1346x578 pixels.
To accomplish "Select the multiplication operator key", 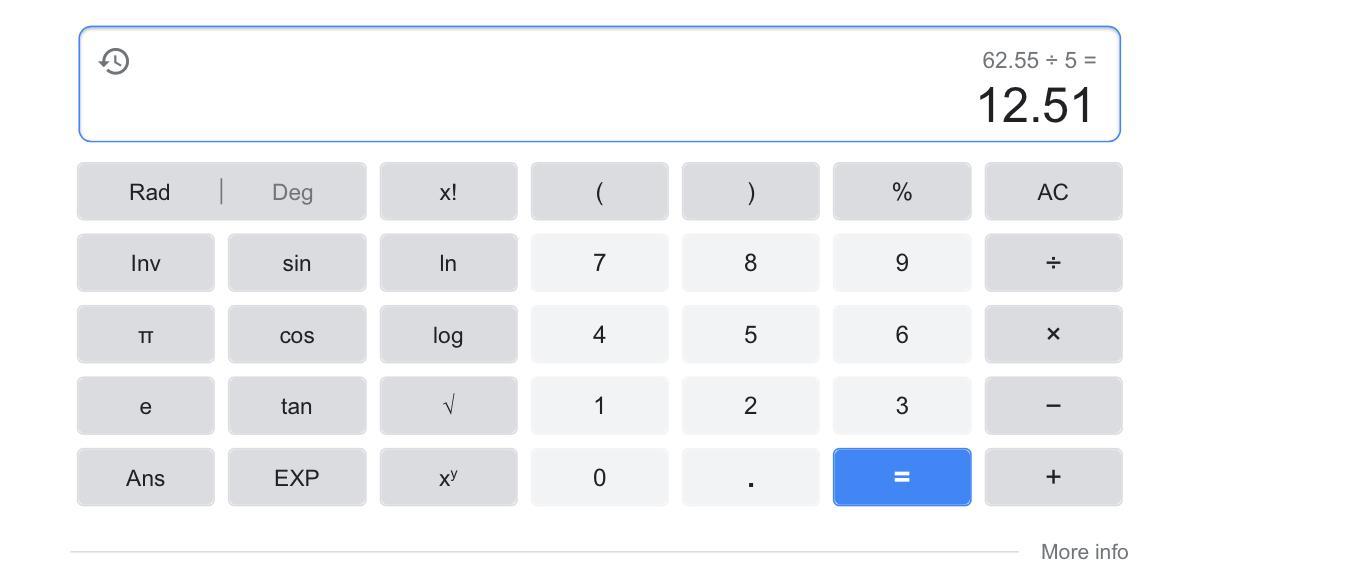I will [x=1053, y=334].
